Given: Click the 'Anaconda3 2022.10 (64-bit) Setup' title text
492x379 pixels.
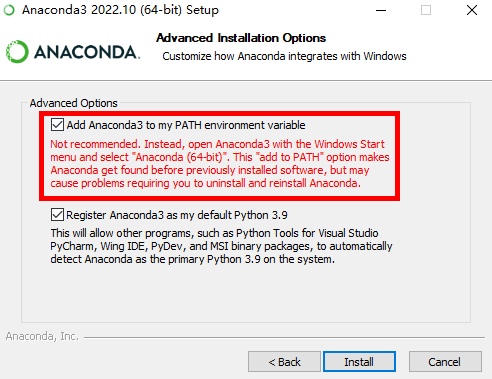Looking at the screenshot, I should point(120,10).
